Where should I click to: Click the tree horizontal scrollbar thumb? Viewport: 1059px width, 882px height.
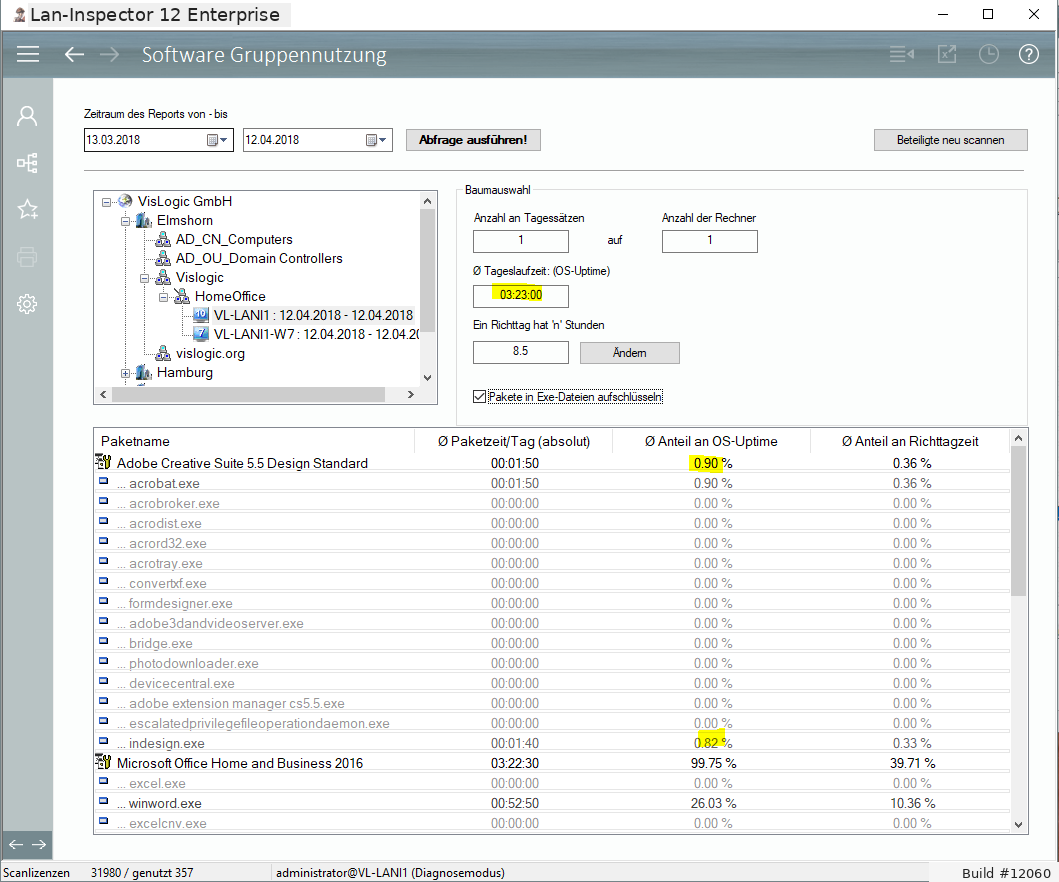(248, 394)
